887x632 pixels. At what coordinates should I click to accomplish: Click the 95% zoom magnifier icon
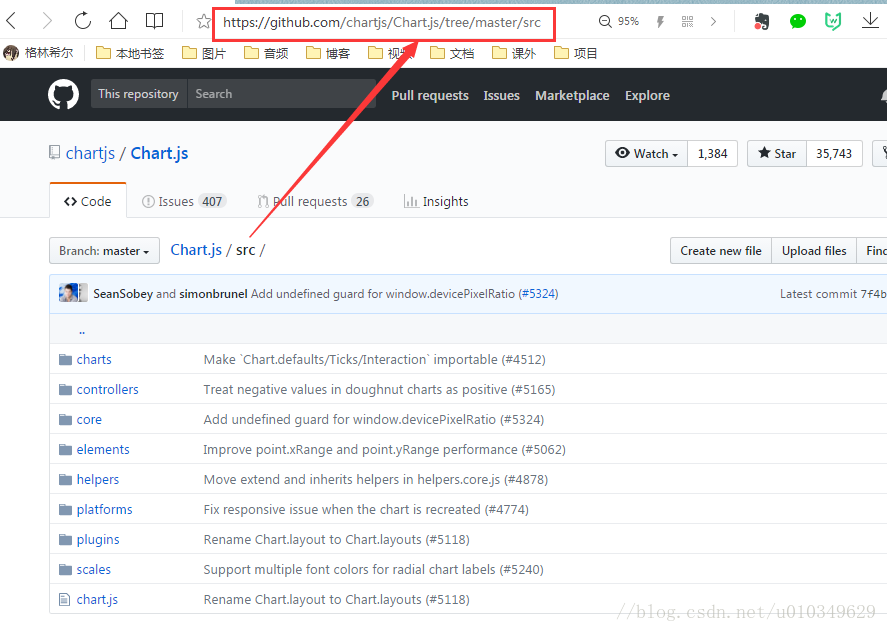[x=605, y=22]
